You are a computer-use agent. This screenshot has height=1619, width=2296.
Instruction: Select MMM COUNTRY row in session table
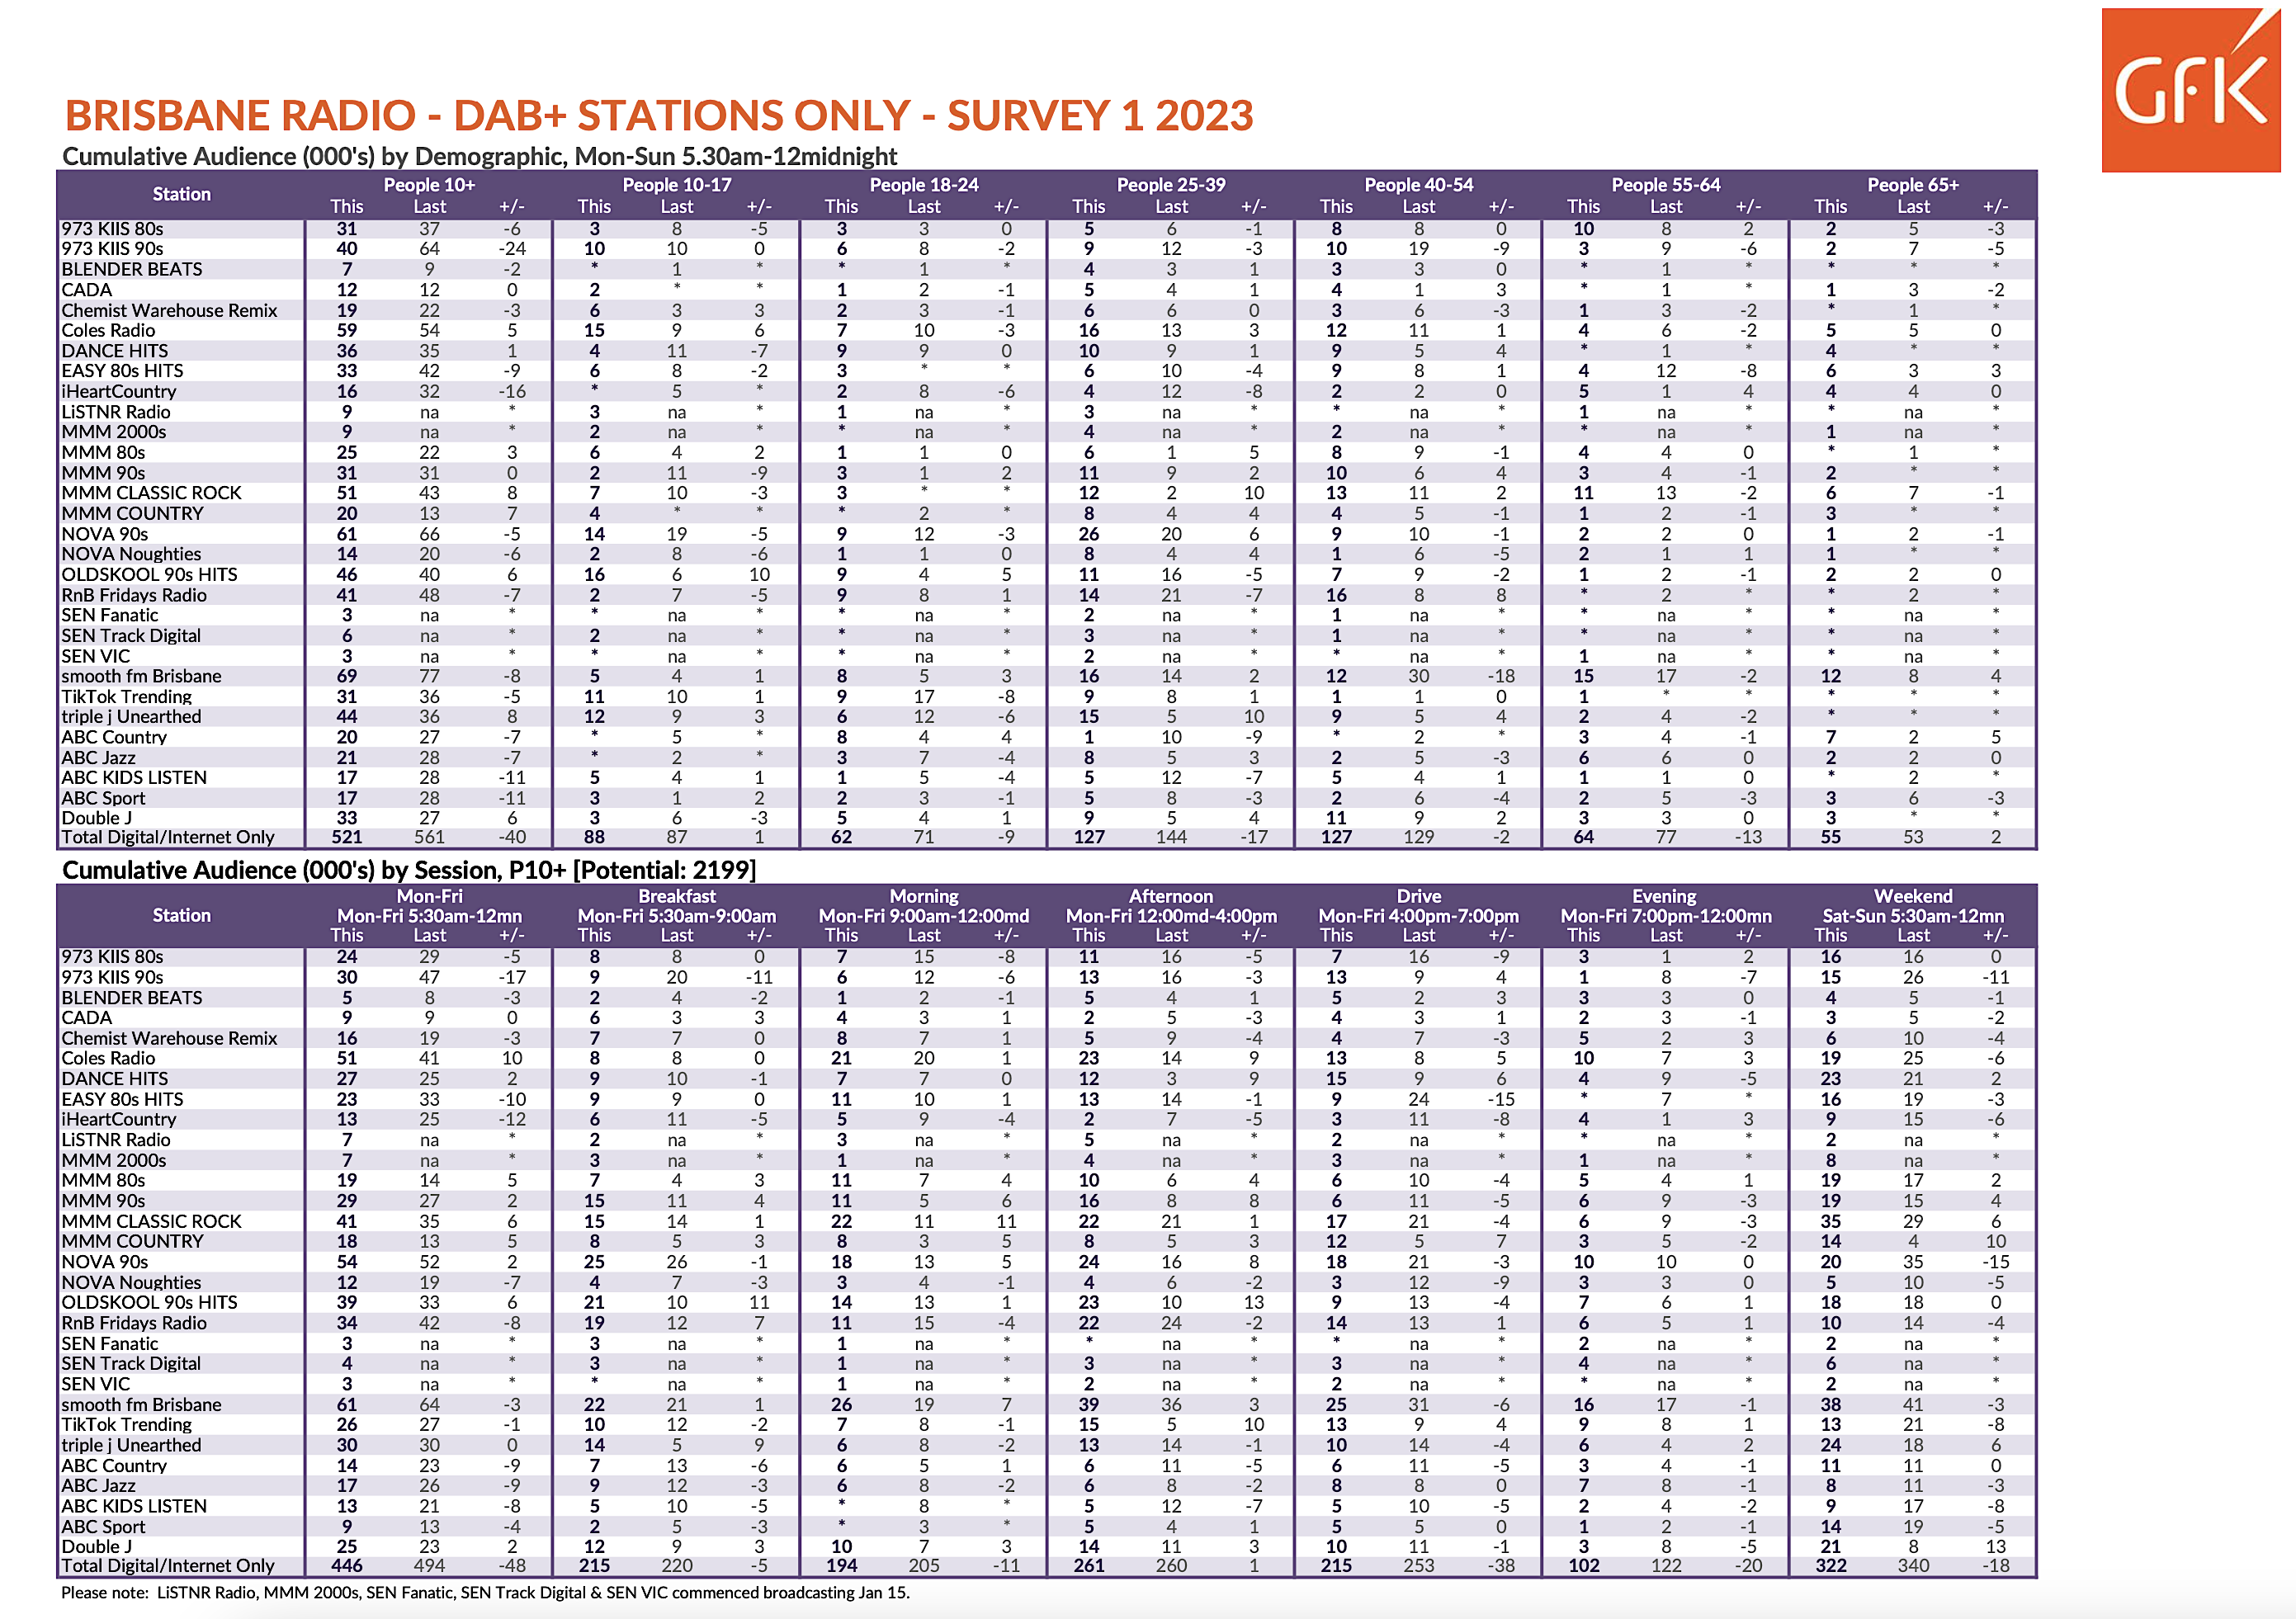(x=1046, y=1242)
